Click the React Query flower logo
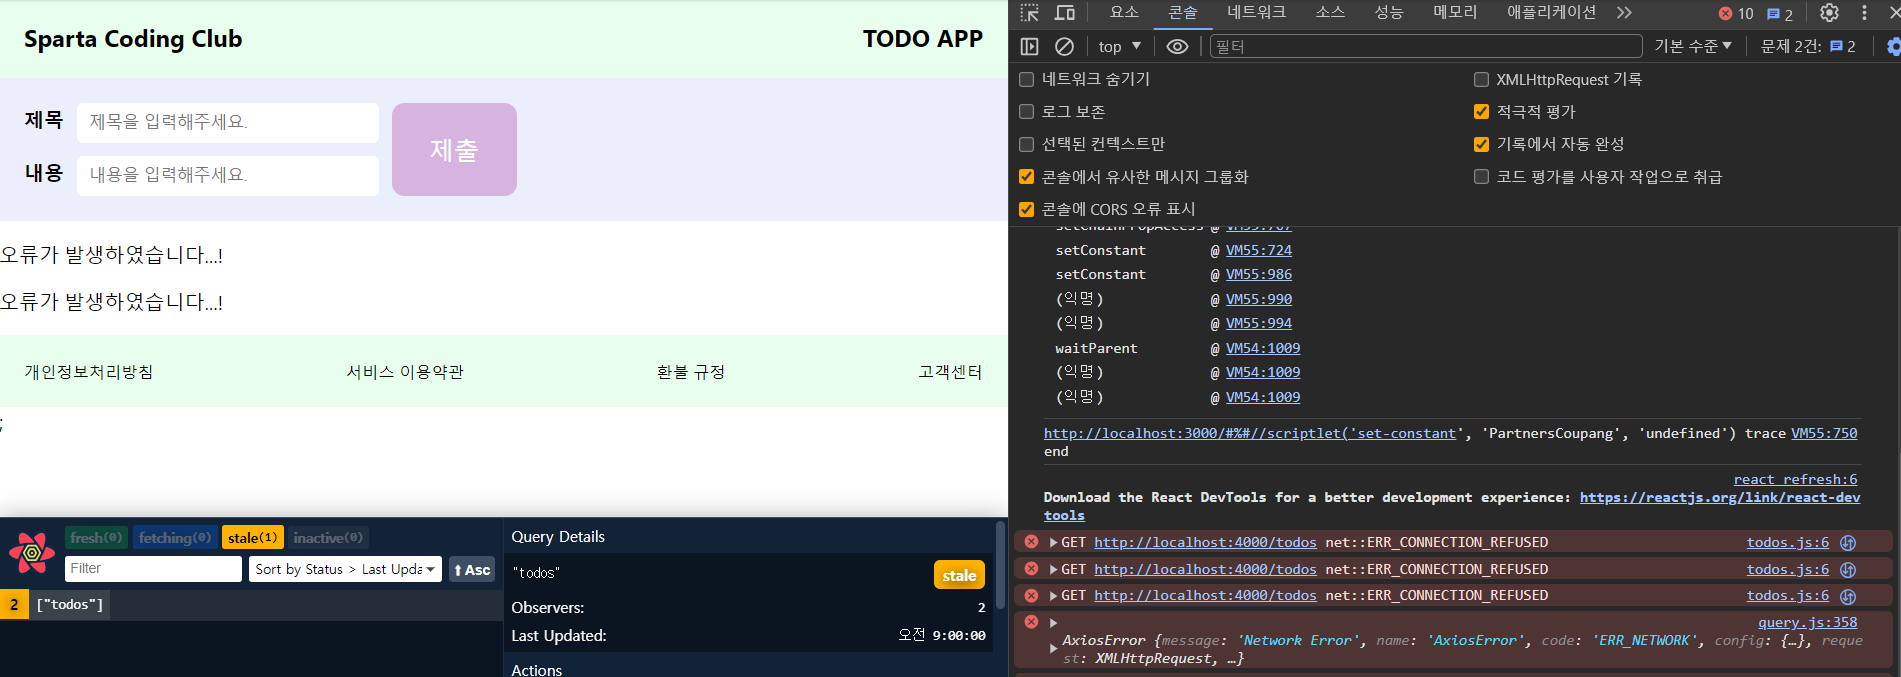The image size is (1901, 677). [x=32, y=552]
